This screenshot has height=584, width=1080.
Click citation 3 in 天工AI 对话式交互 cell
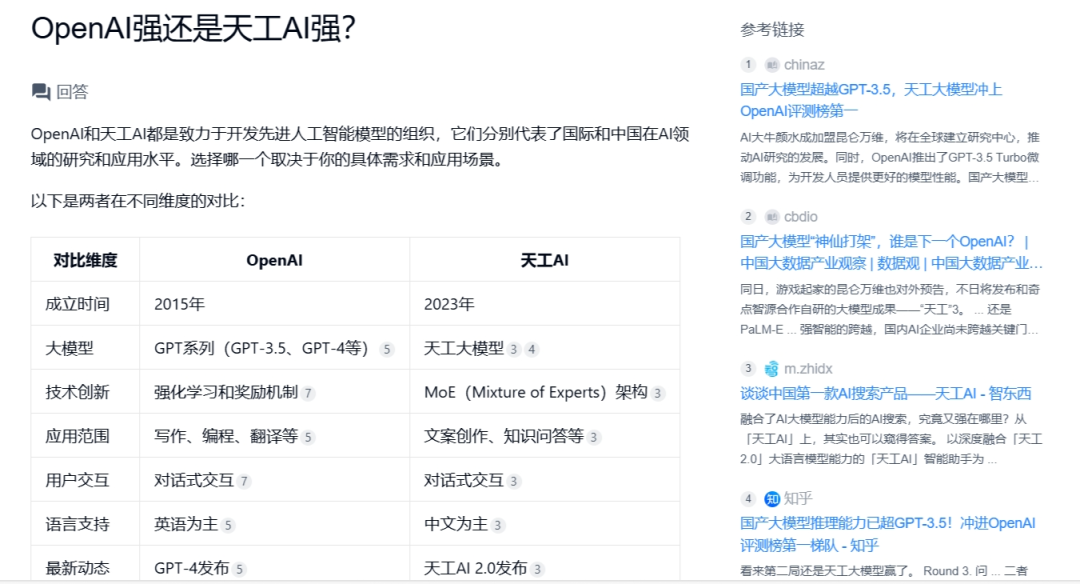514,482
